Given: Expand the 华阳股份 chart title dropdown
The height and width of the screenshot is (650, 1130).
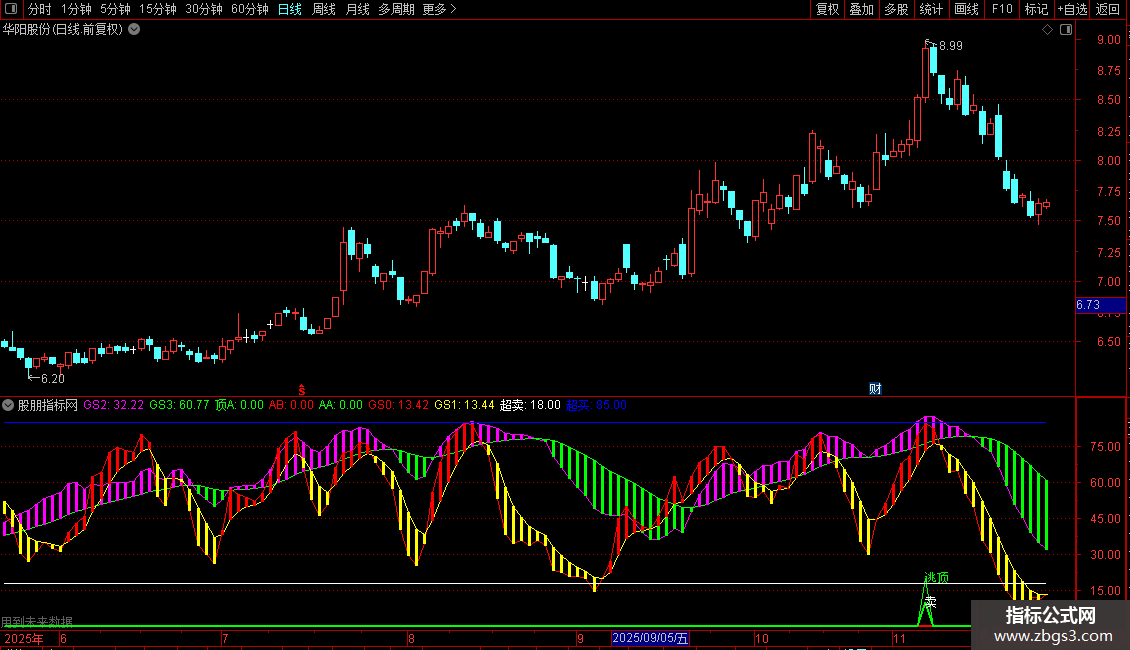Looking at the screenshot, I should pos(135,30).
